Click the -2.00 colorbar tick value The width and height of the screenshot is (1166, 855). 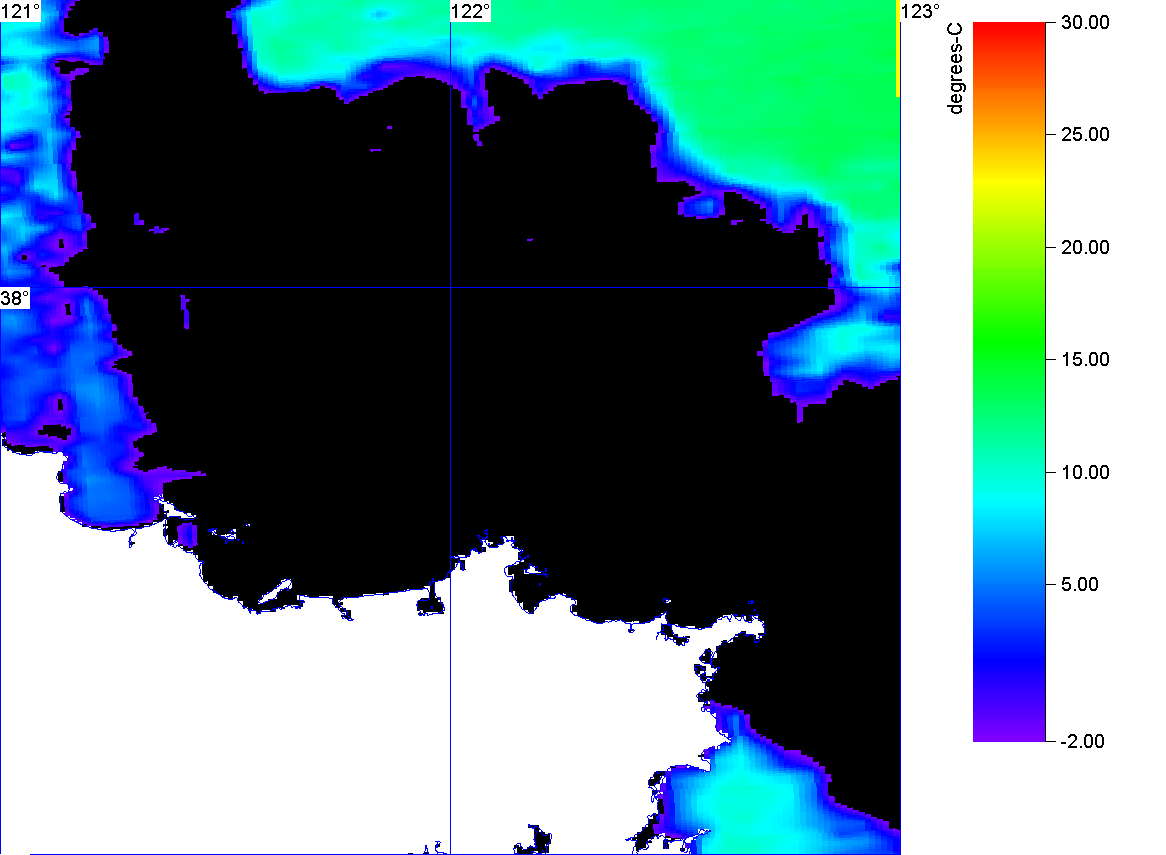pos(1083,741)
